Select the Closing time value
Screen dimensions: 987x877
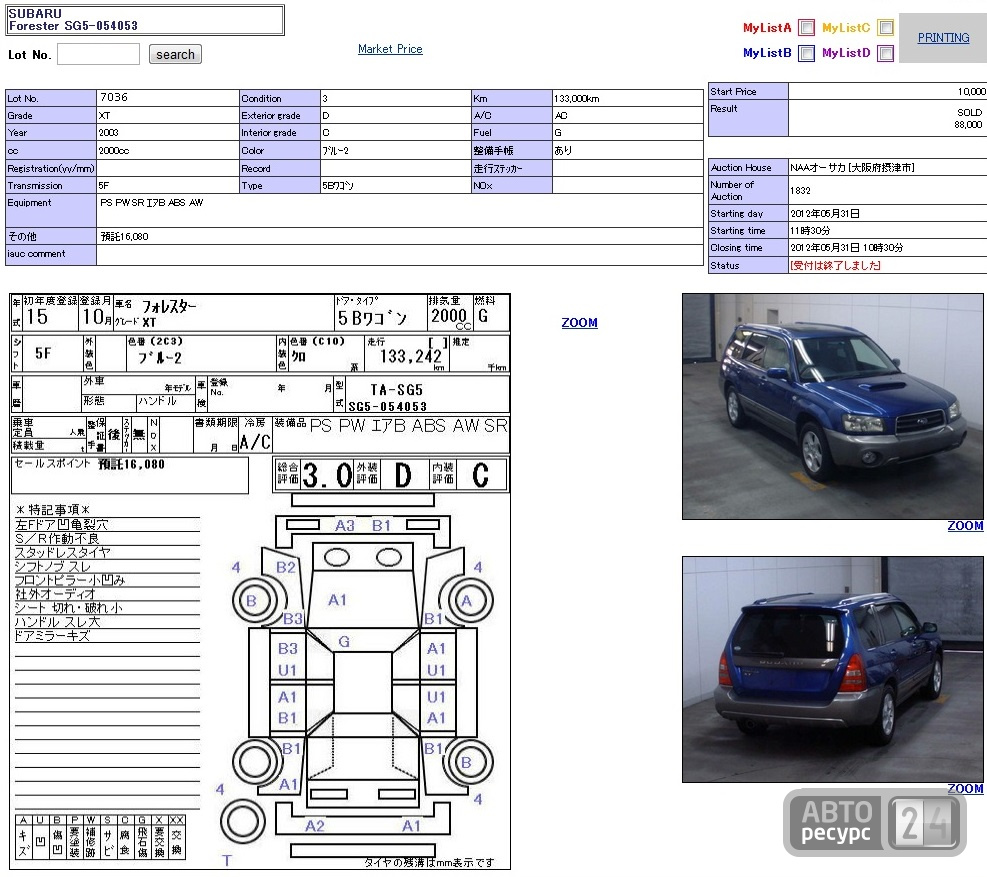[x=847, y=248]
